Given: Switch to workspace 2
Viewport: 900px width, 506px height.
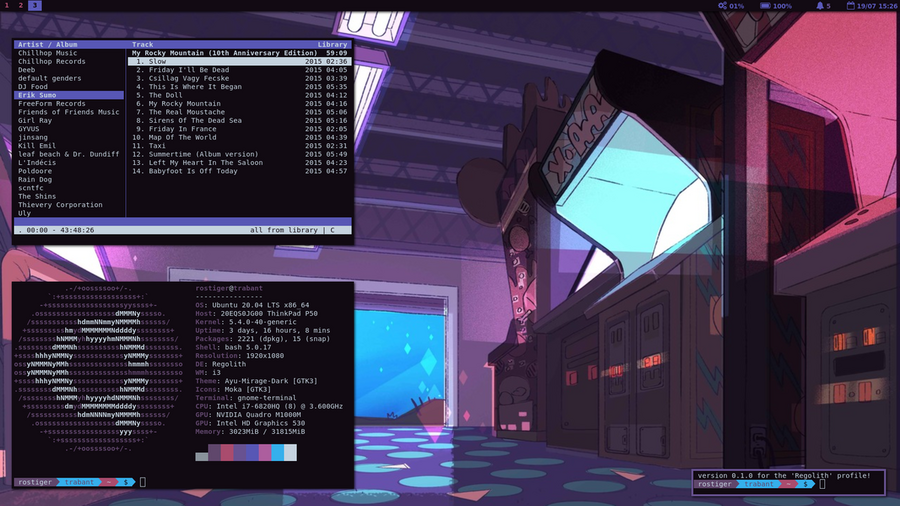Looking at the screenshot, I should [20, 6].
